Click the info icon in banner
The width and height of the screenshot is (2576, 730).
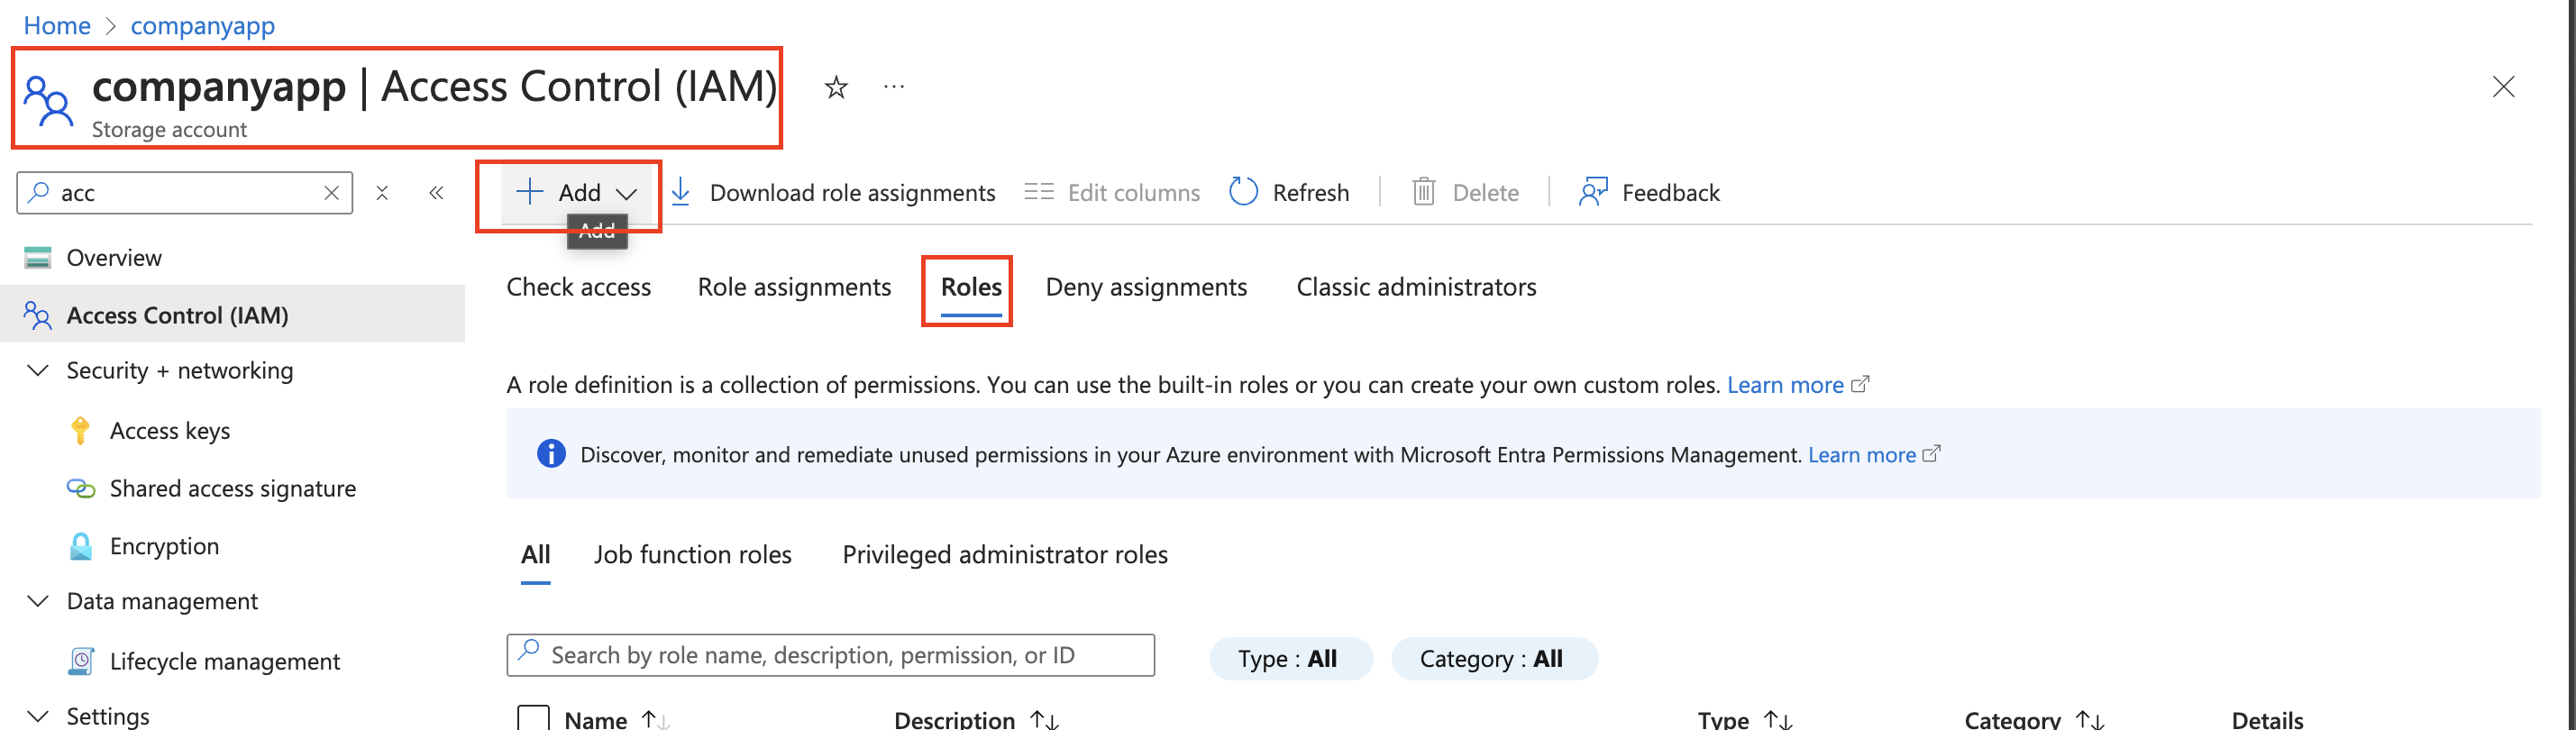(551, 454)
